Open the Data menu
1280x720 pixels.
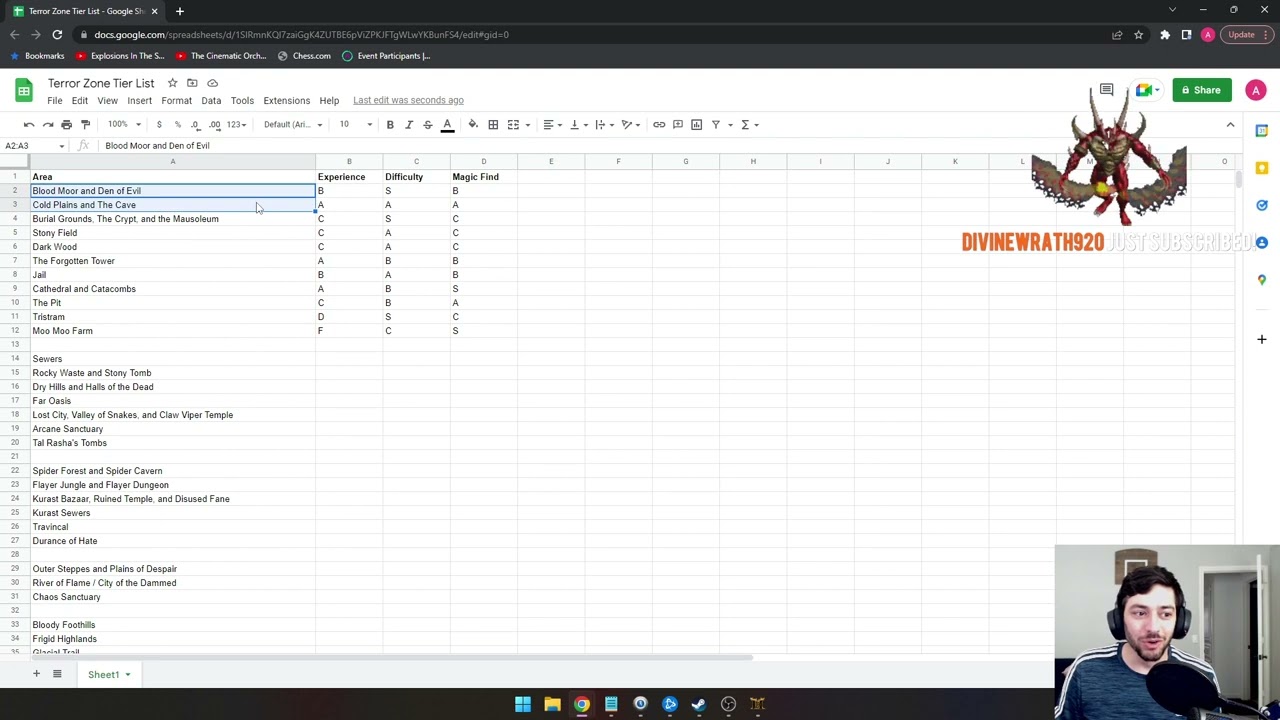tap(211, 100)
